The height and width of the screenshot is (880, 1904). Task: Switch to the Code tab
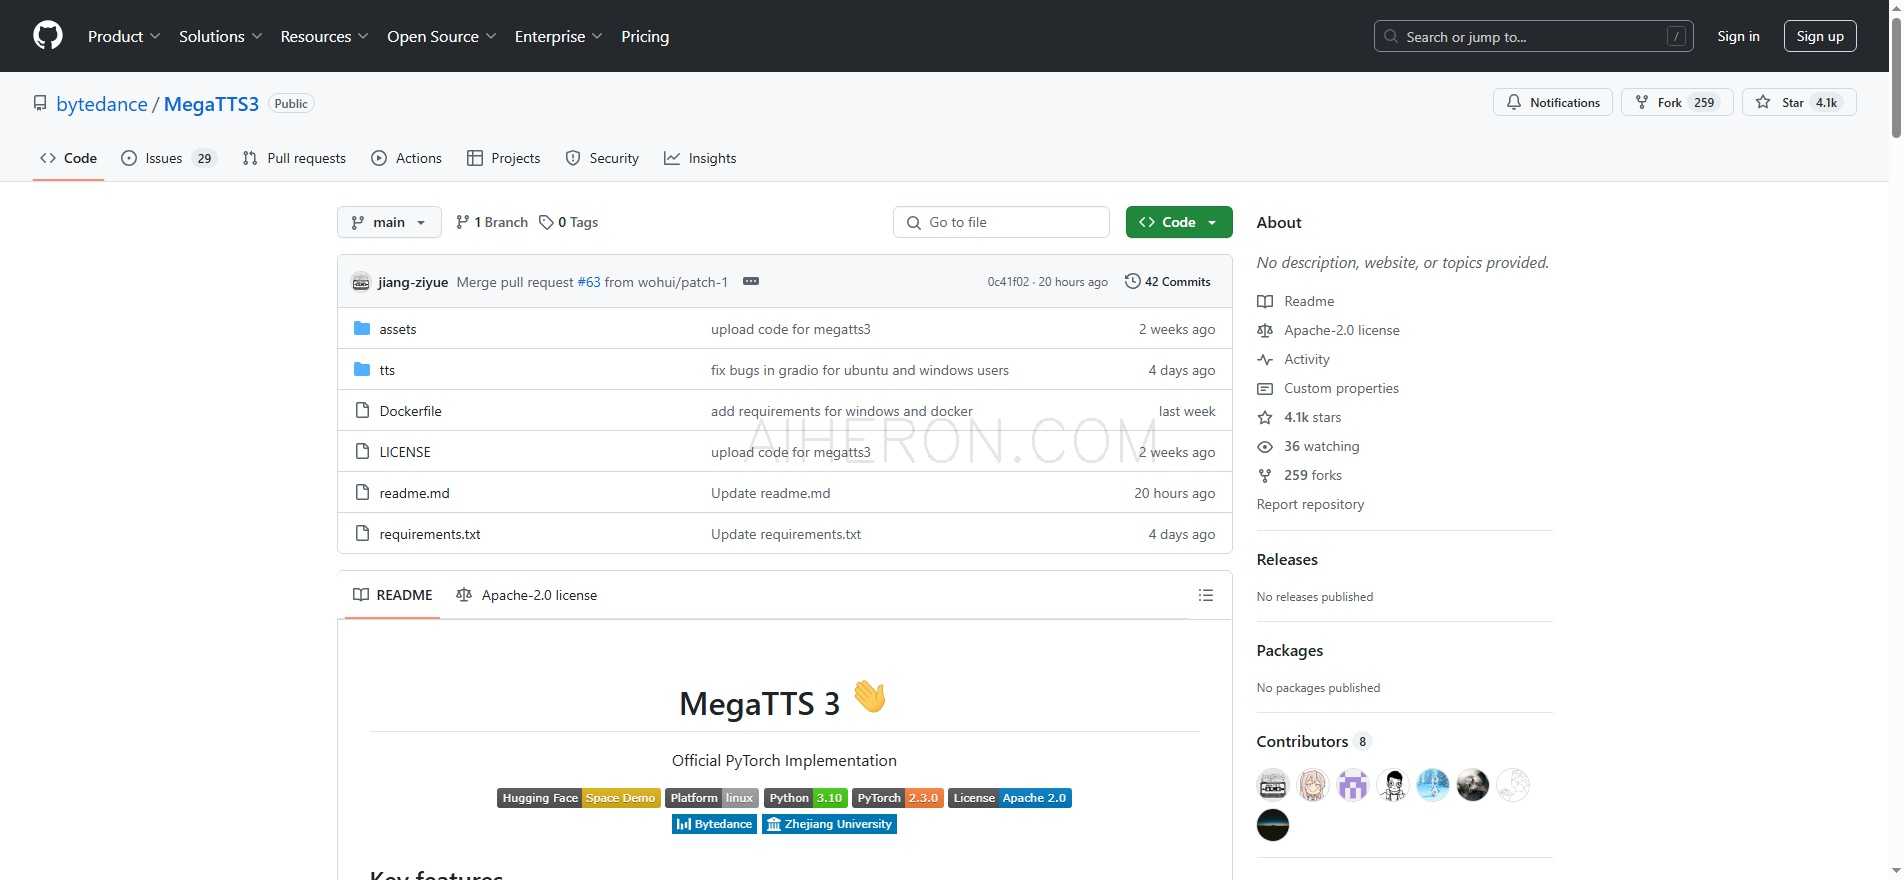[x=68, y=158]
